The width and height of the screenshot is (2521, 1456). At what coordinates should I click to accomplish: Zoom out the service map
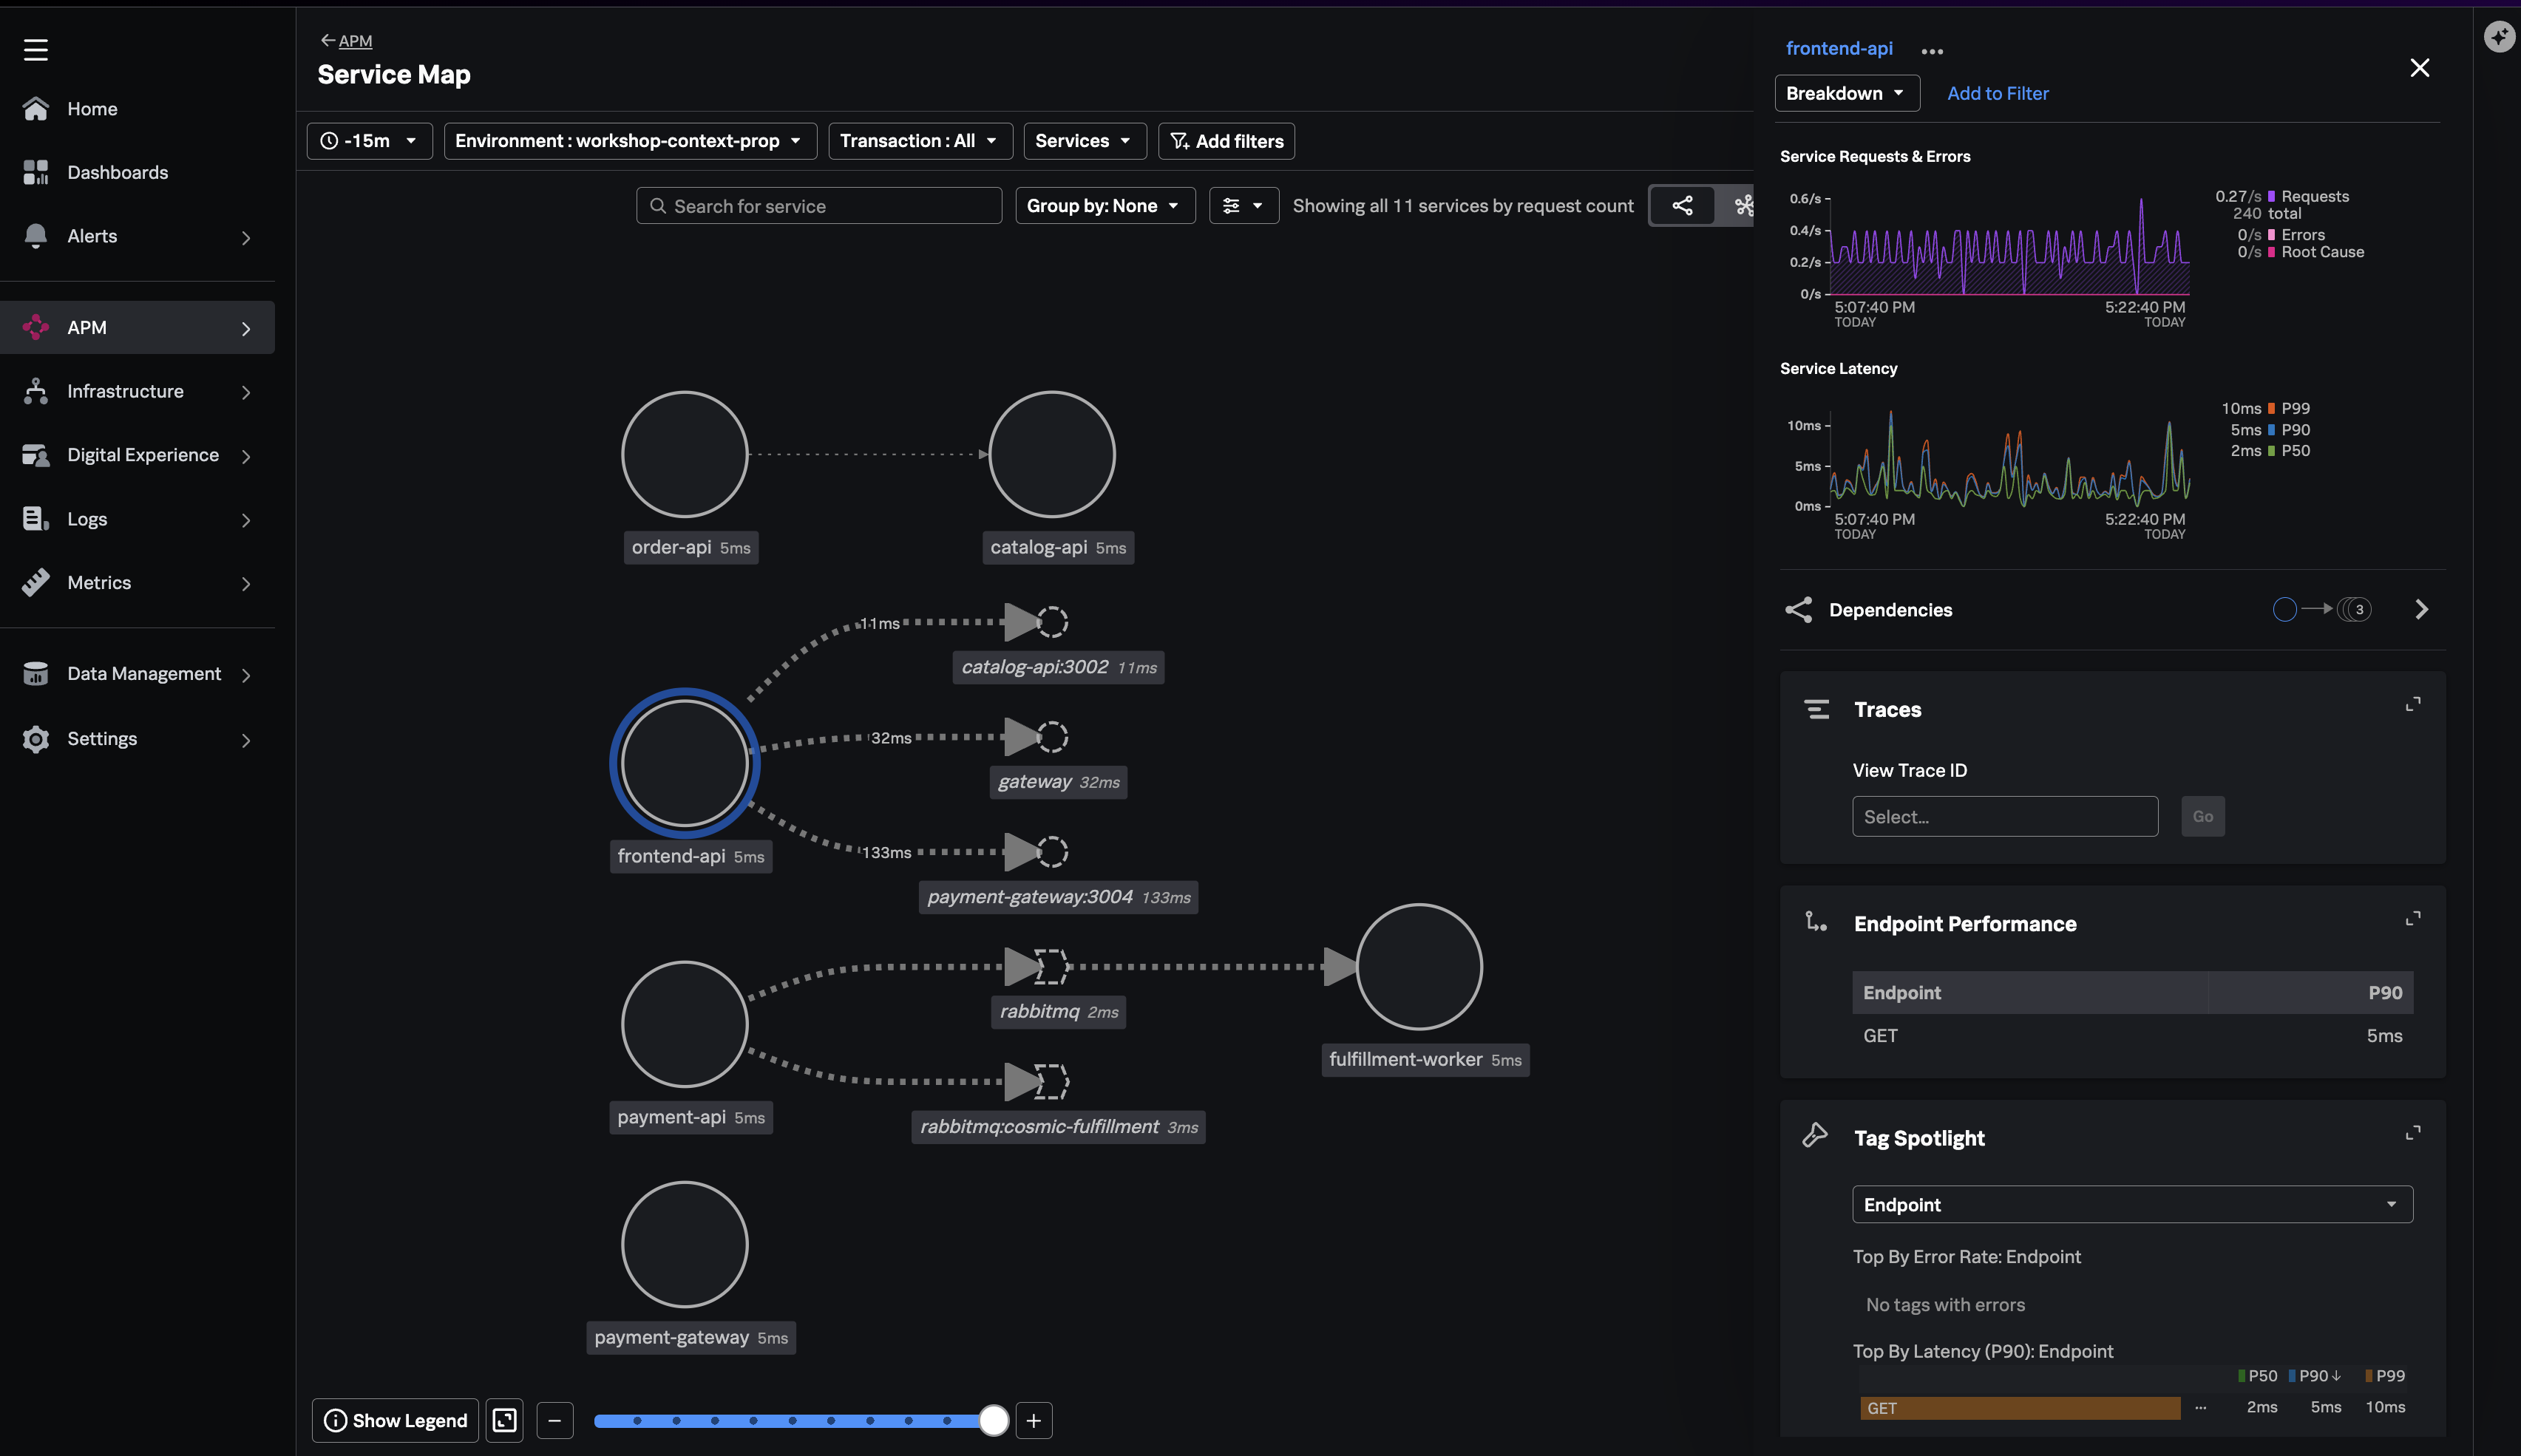[x=555, y=1420]
